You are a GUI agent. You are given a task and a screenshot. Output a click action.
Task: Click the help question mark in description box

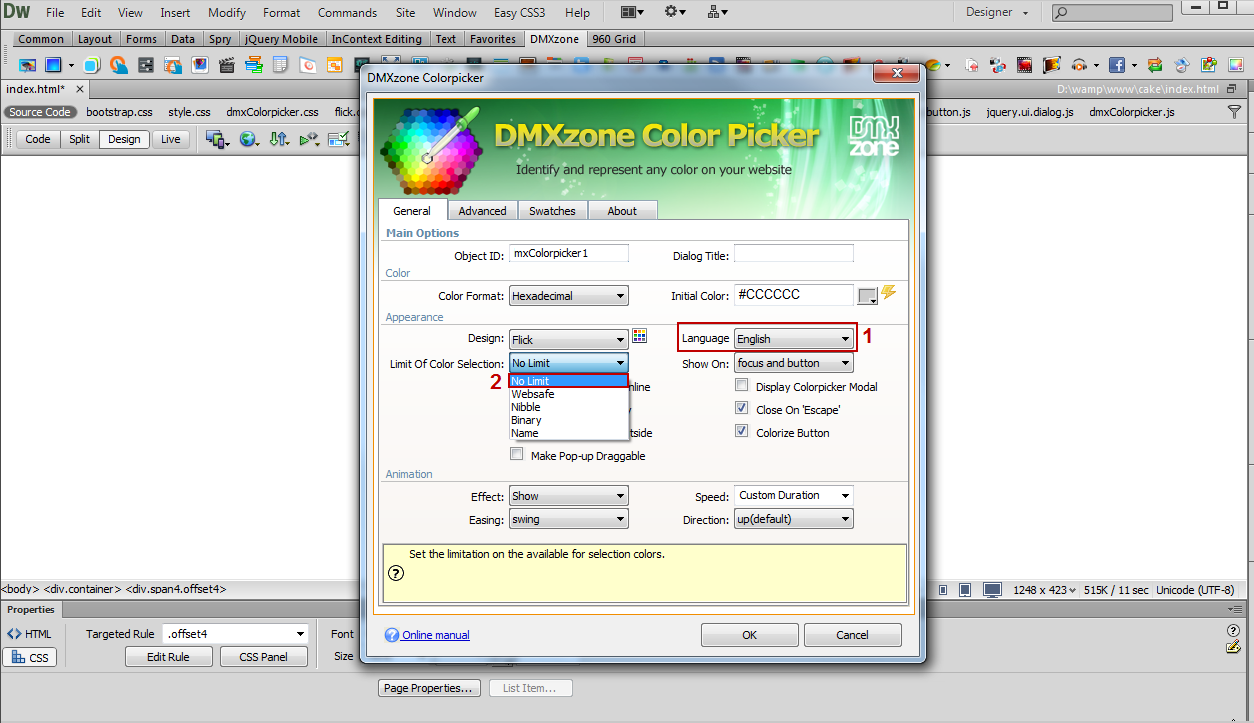(x=396, y=573)
